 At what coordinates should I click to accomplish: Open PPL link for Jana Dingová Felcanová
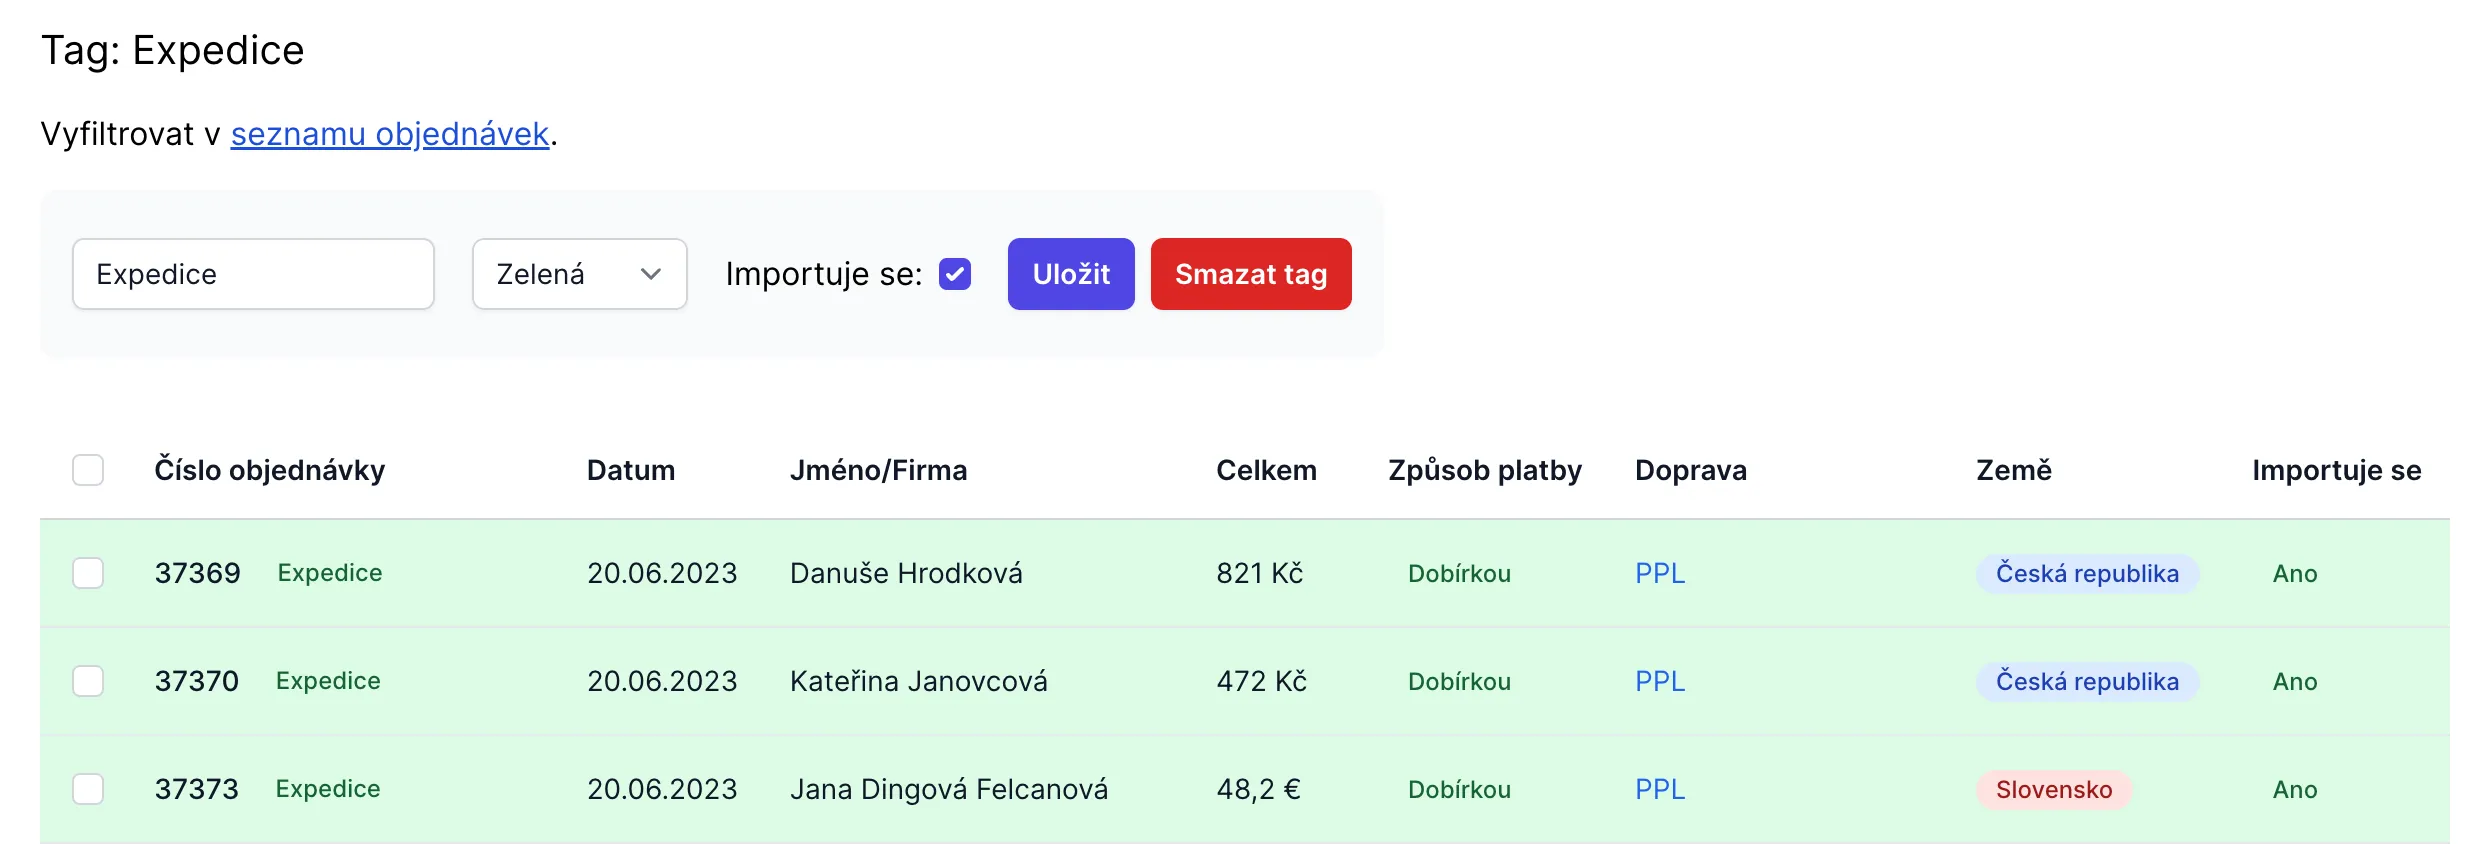point(1660,789)
